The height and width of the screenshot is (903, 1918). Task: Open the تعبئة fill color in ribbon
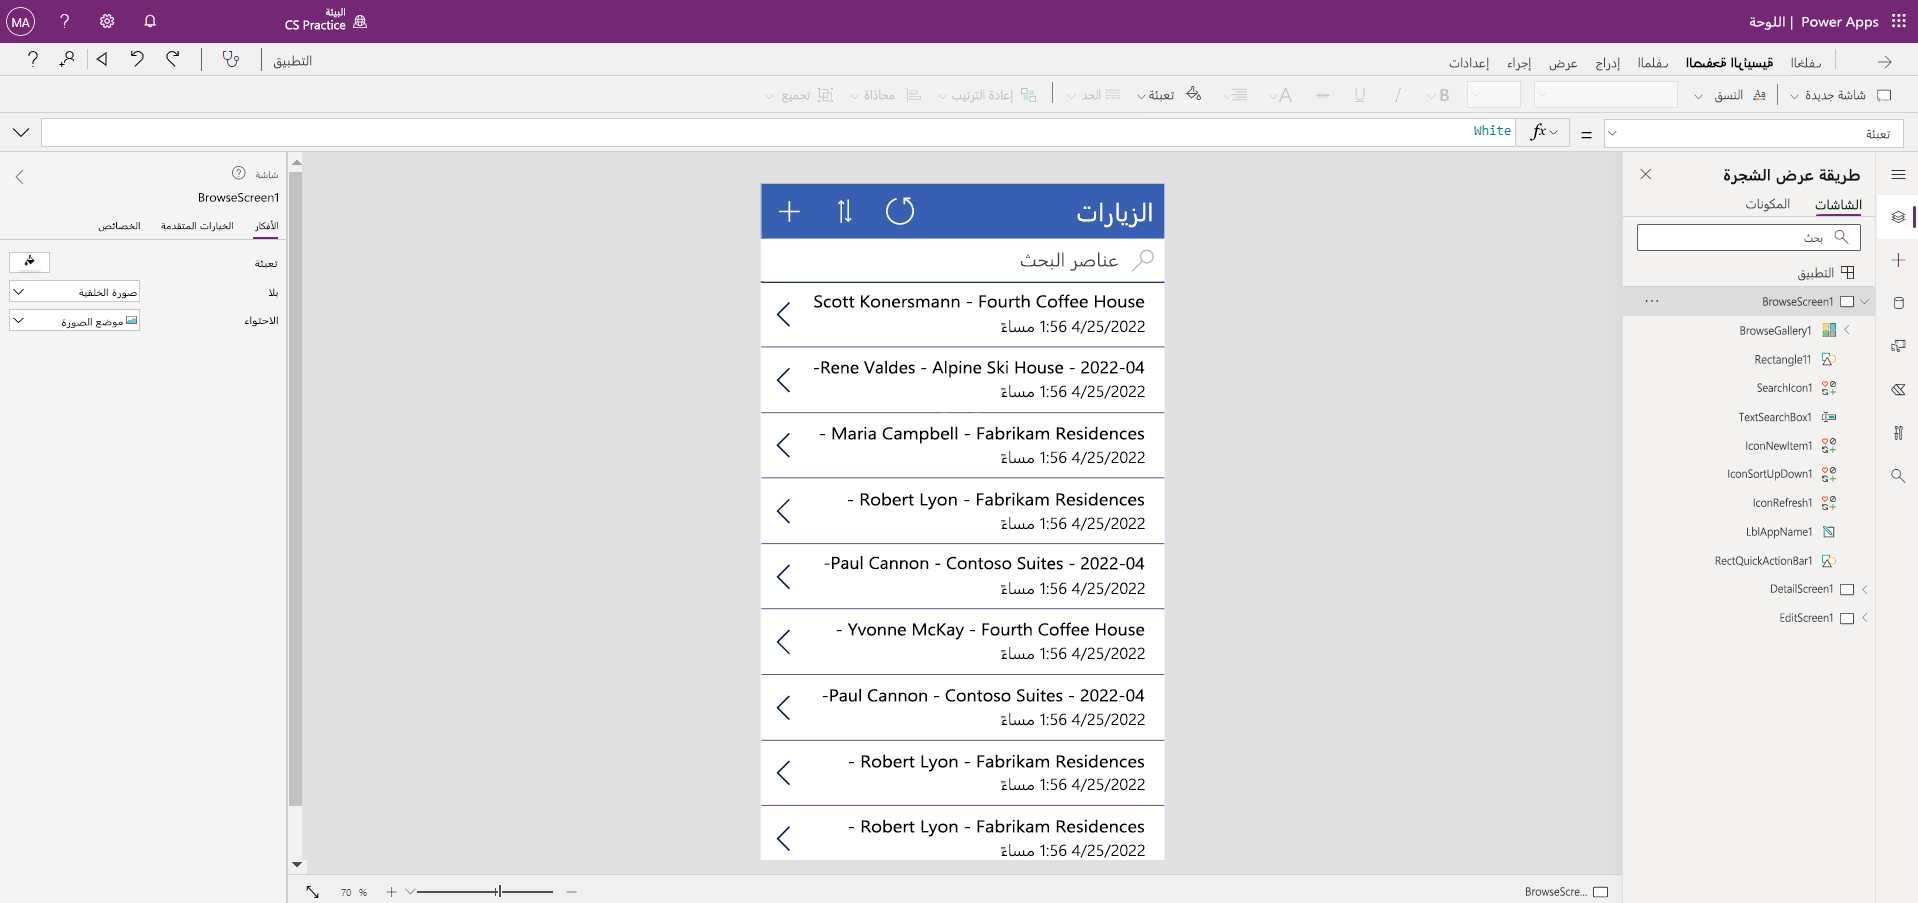[1168, 95]
